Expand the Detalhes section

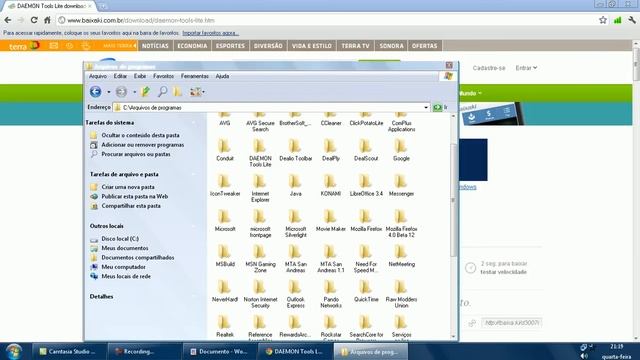click(x=194, y=296)
